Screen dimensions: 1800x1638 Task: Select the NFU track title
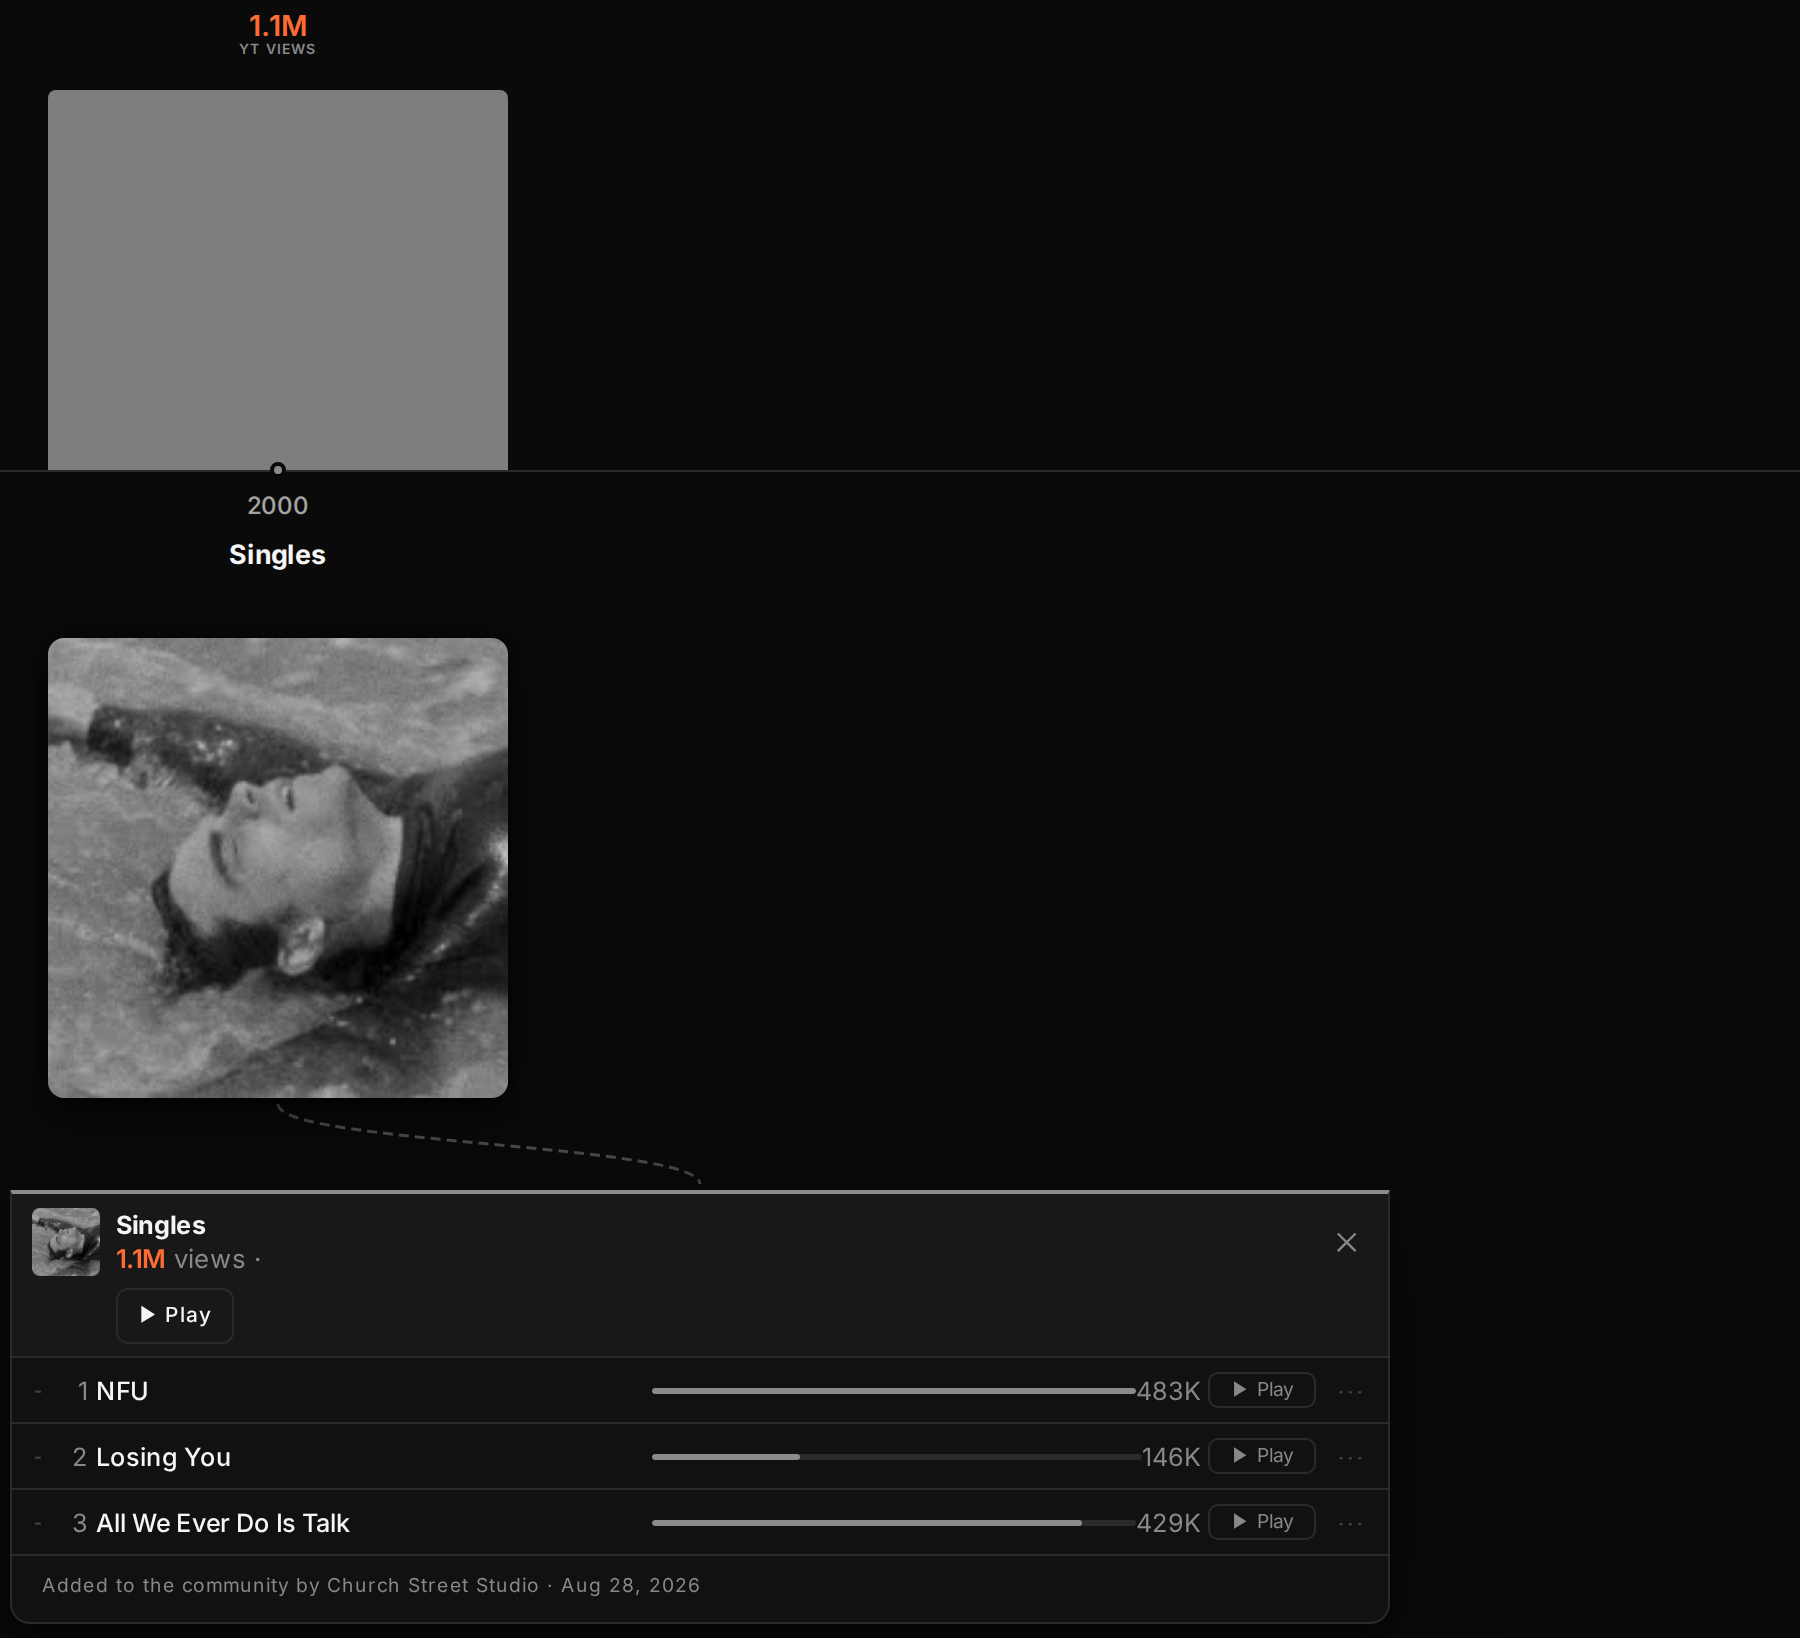point(122,1391)
